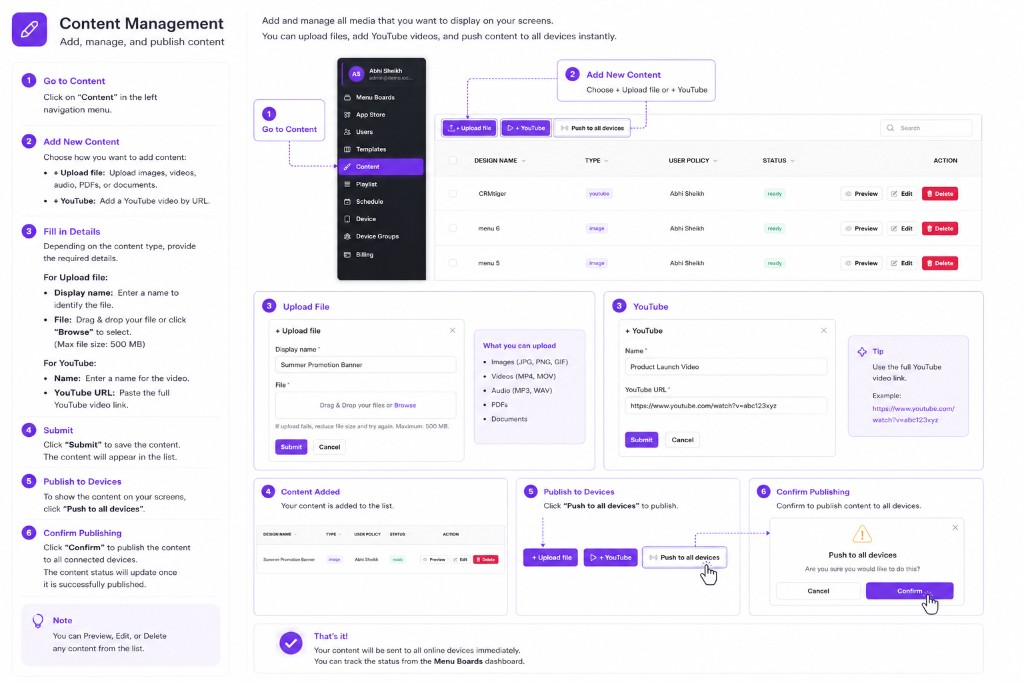This screenshot has height=682, width=1024.
Task: Click the Schedule calendar icon in sidebar
Action: (x=347, y=202)
